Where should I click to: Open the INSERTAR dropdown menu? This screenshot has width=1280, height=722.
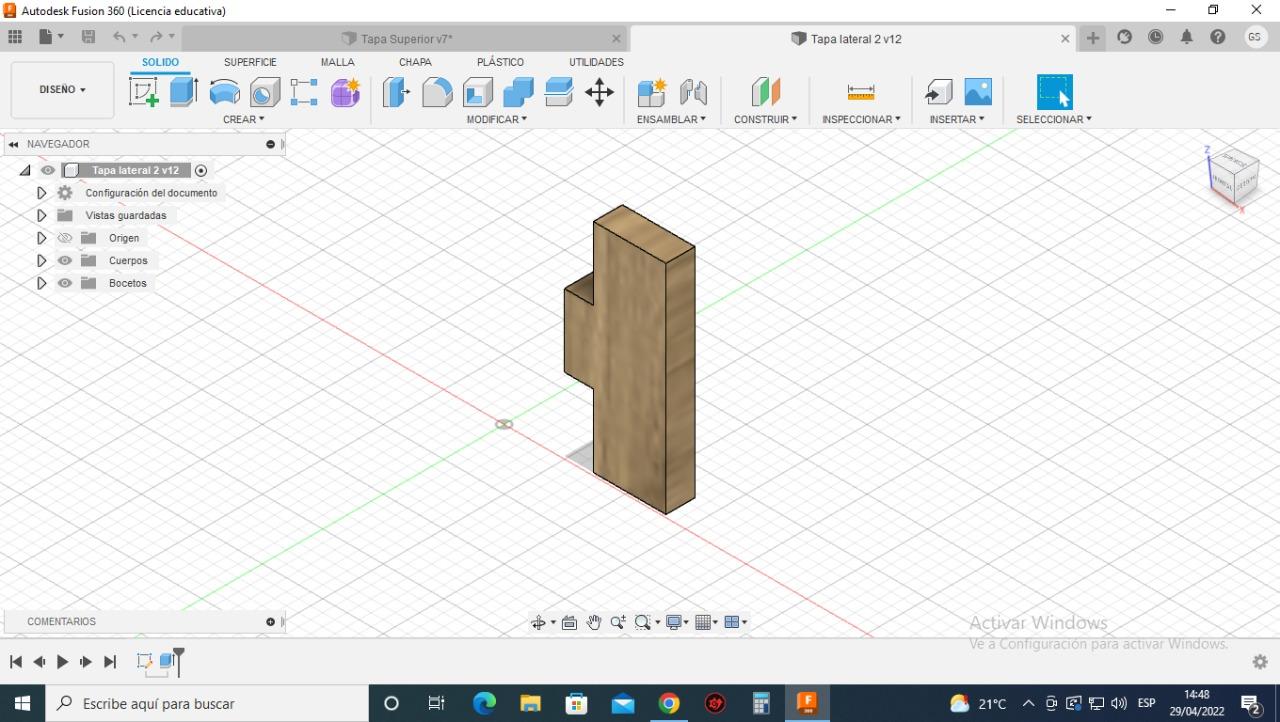[957, 119]
